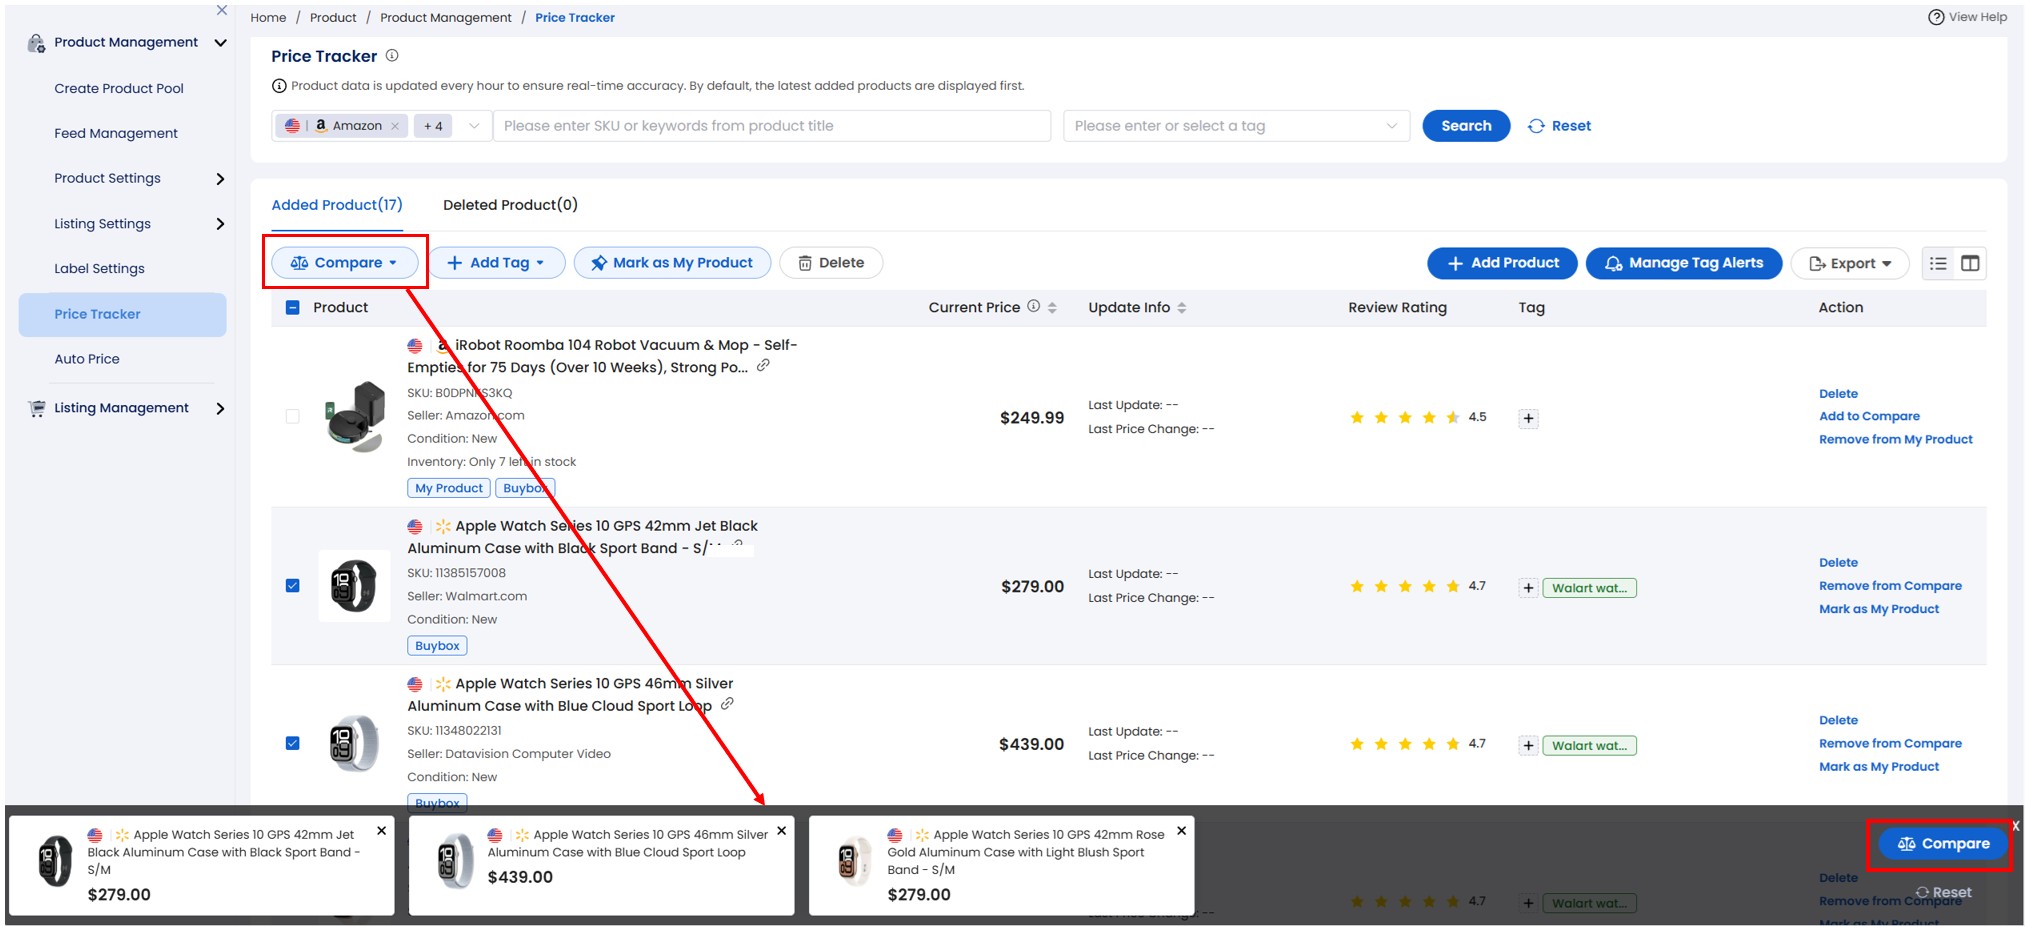Uncheck Apple Watch 46mm Silver row checkbox

click(x=293, y=744)
